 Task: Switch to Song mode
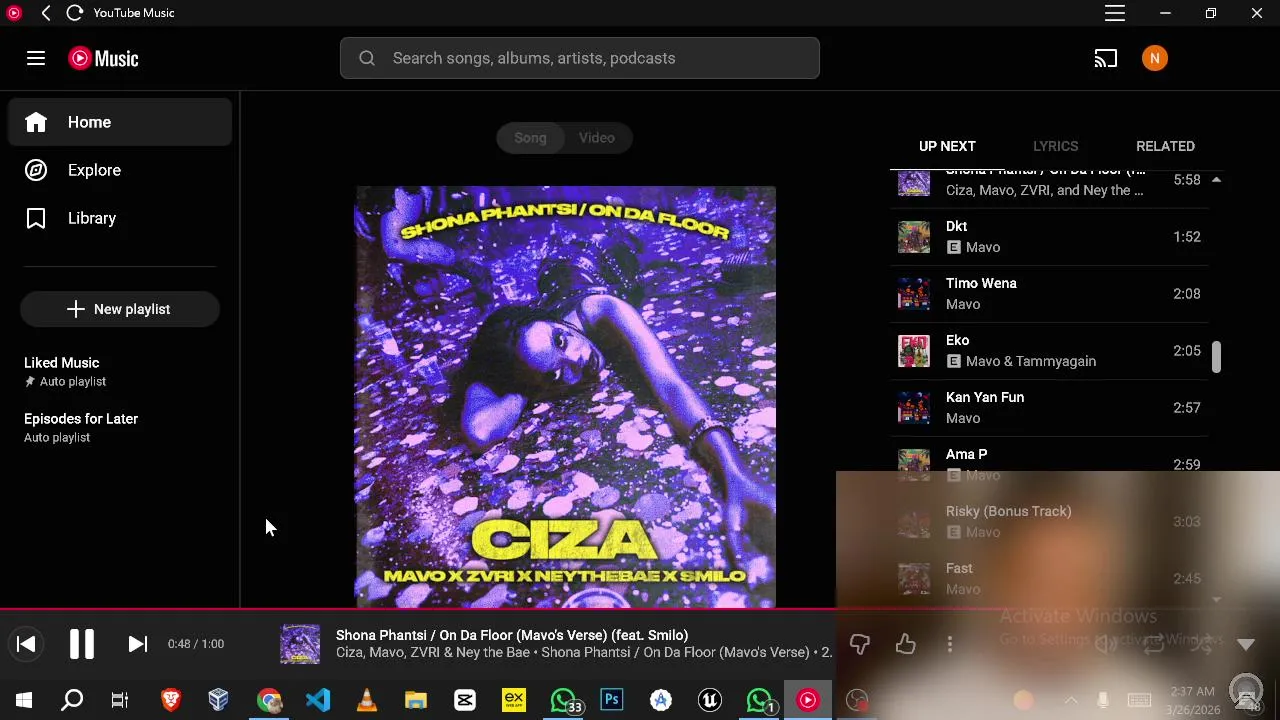[530, 138]
